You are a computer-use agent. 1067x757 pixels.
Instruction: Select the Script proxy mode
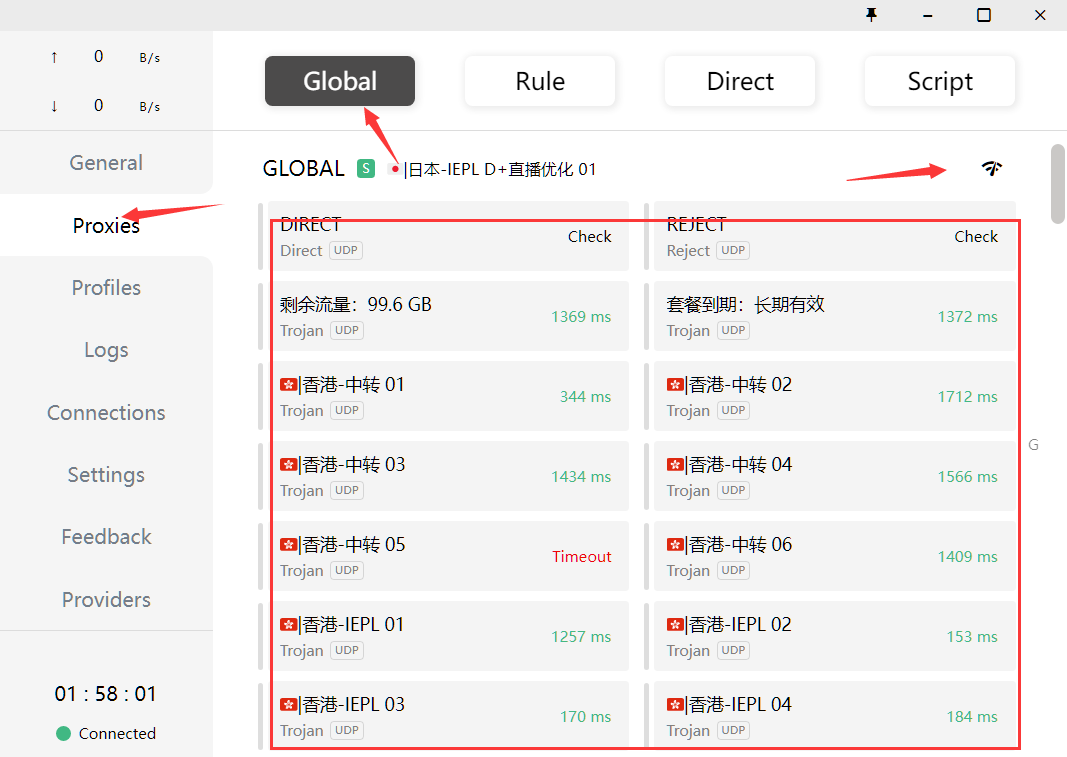click(940, 81)
